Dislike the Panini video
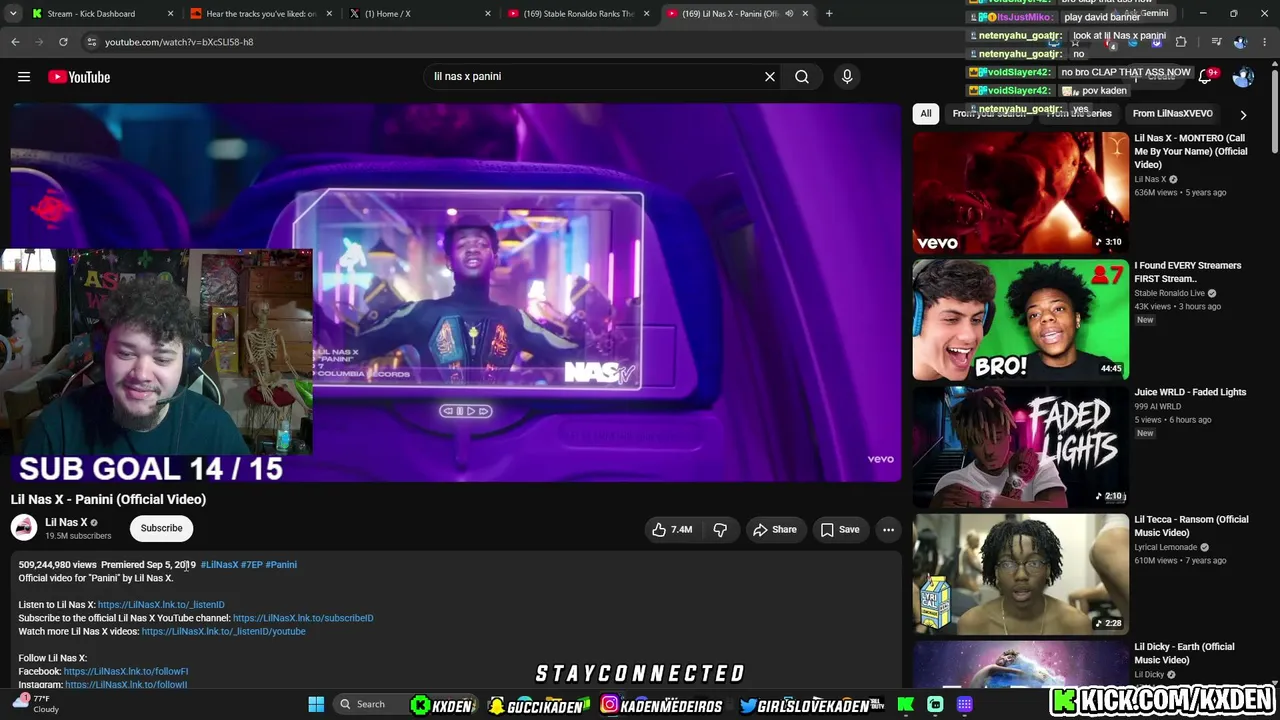Image resolution: width=1280 pixels, height=720 pixels. [720, 530]
